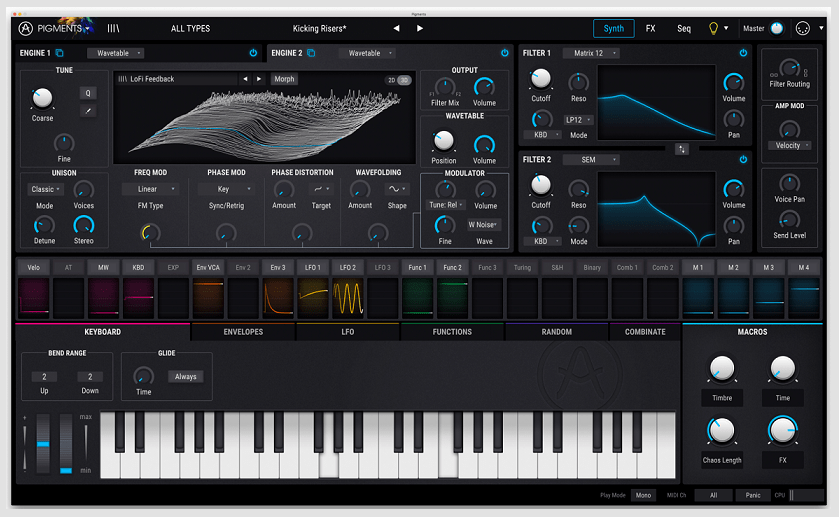This screenshot has width=839, height=517.
Task: Open the Velocity amp mod dropdown
Action: [790, 146]
